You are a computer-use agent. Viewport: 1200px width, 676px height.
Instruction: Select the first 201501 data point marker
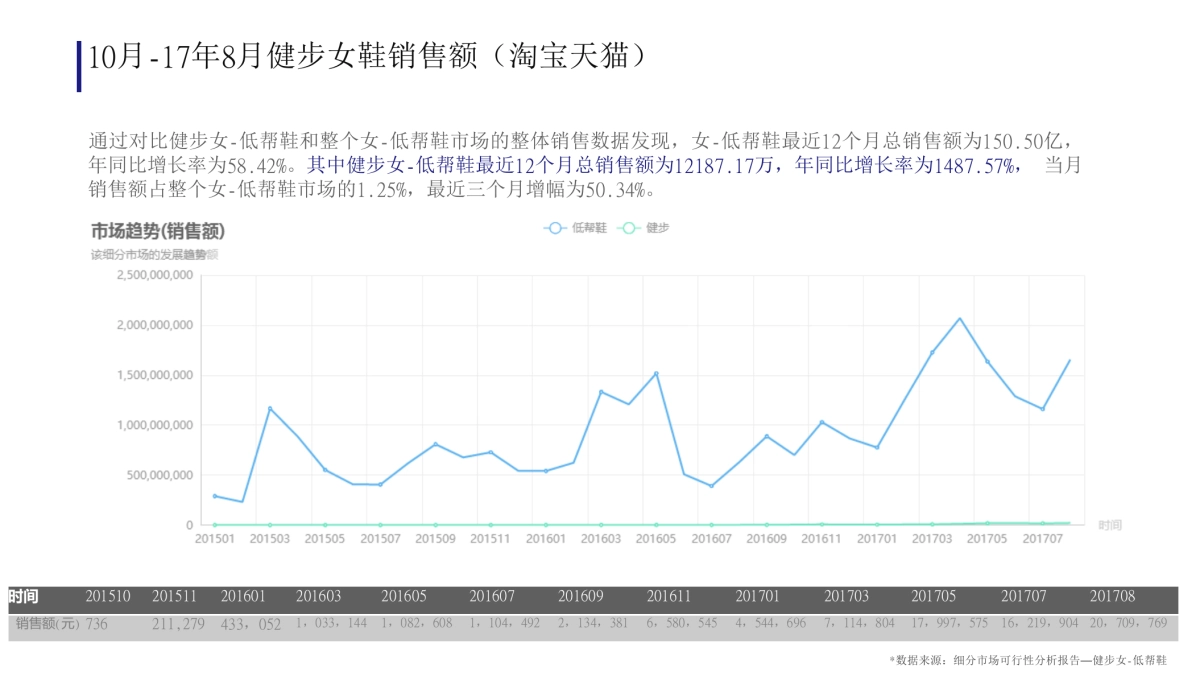click(x=213, y=495)
